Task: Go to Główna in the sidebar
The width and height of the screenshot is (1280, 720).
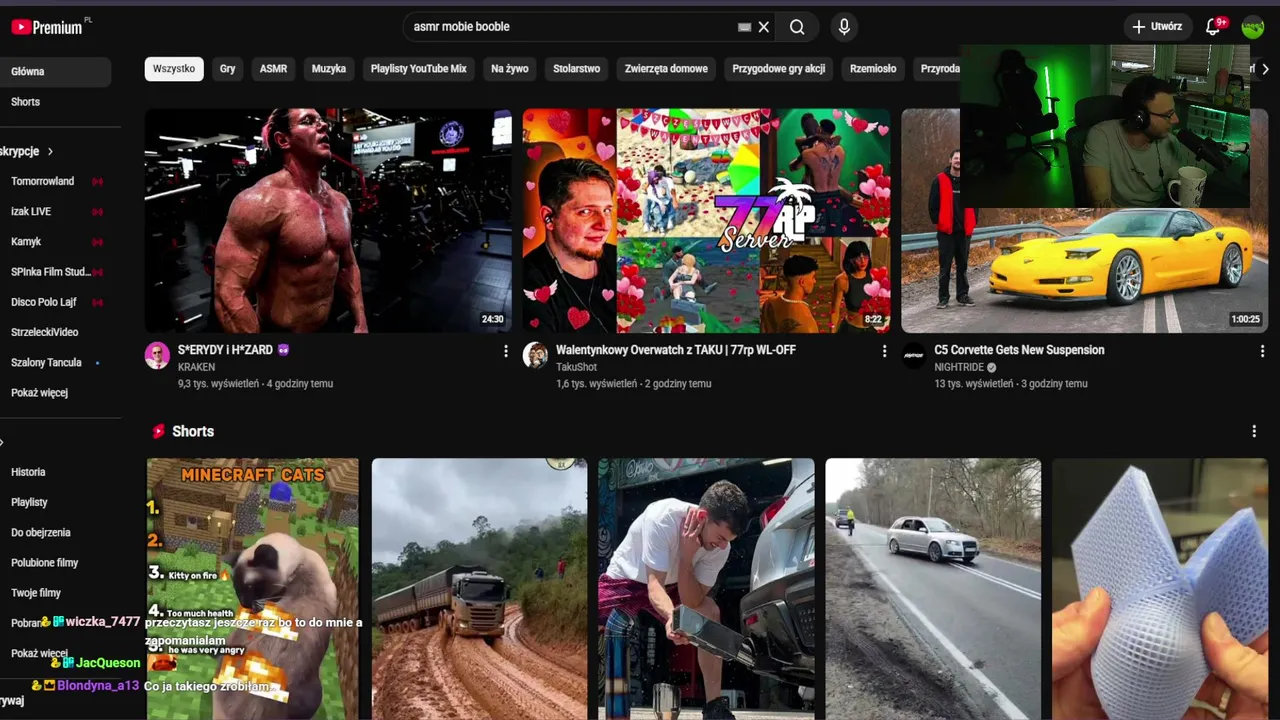Action: 55,71
